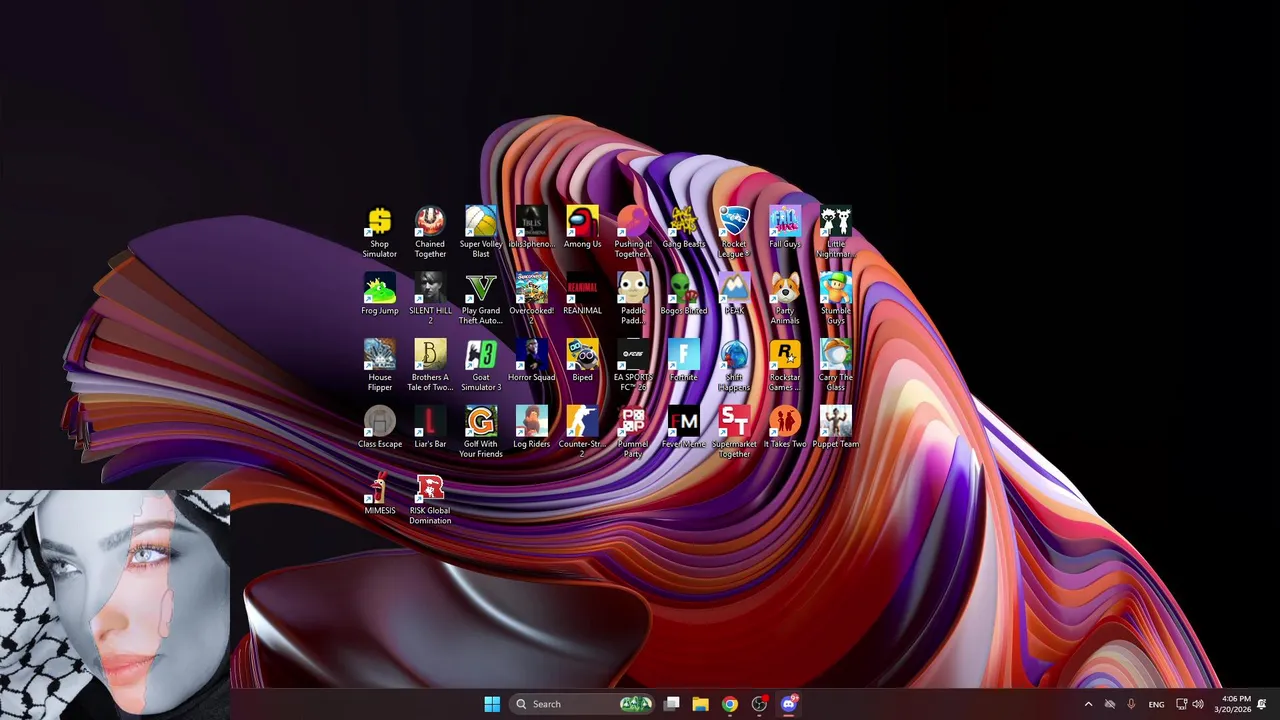Image resolution: width=1280 pixels, height=720 pixels.
Task: Click the Pummel Party dice icon
Action: (x=633, y=432)
